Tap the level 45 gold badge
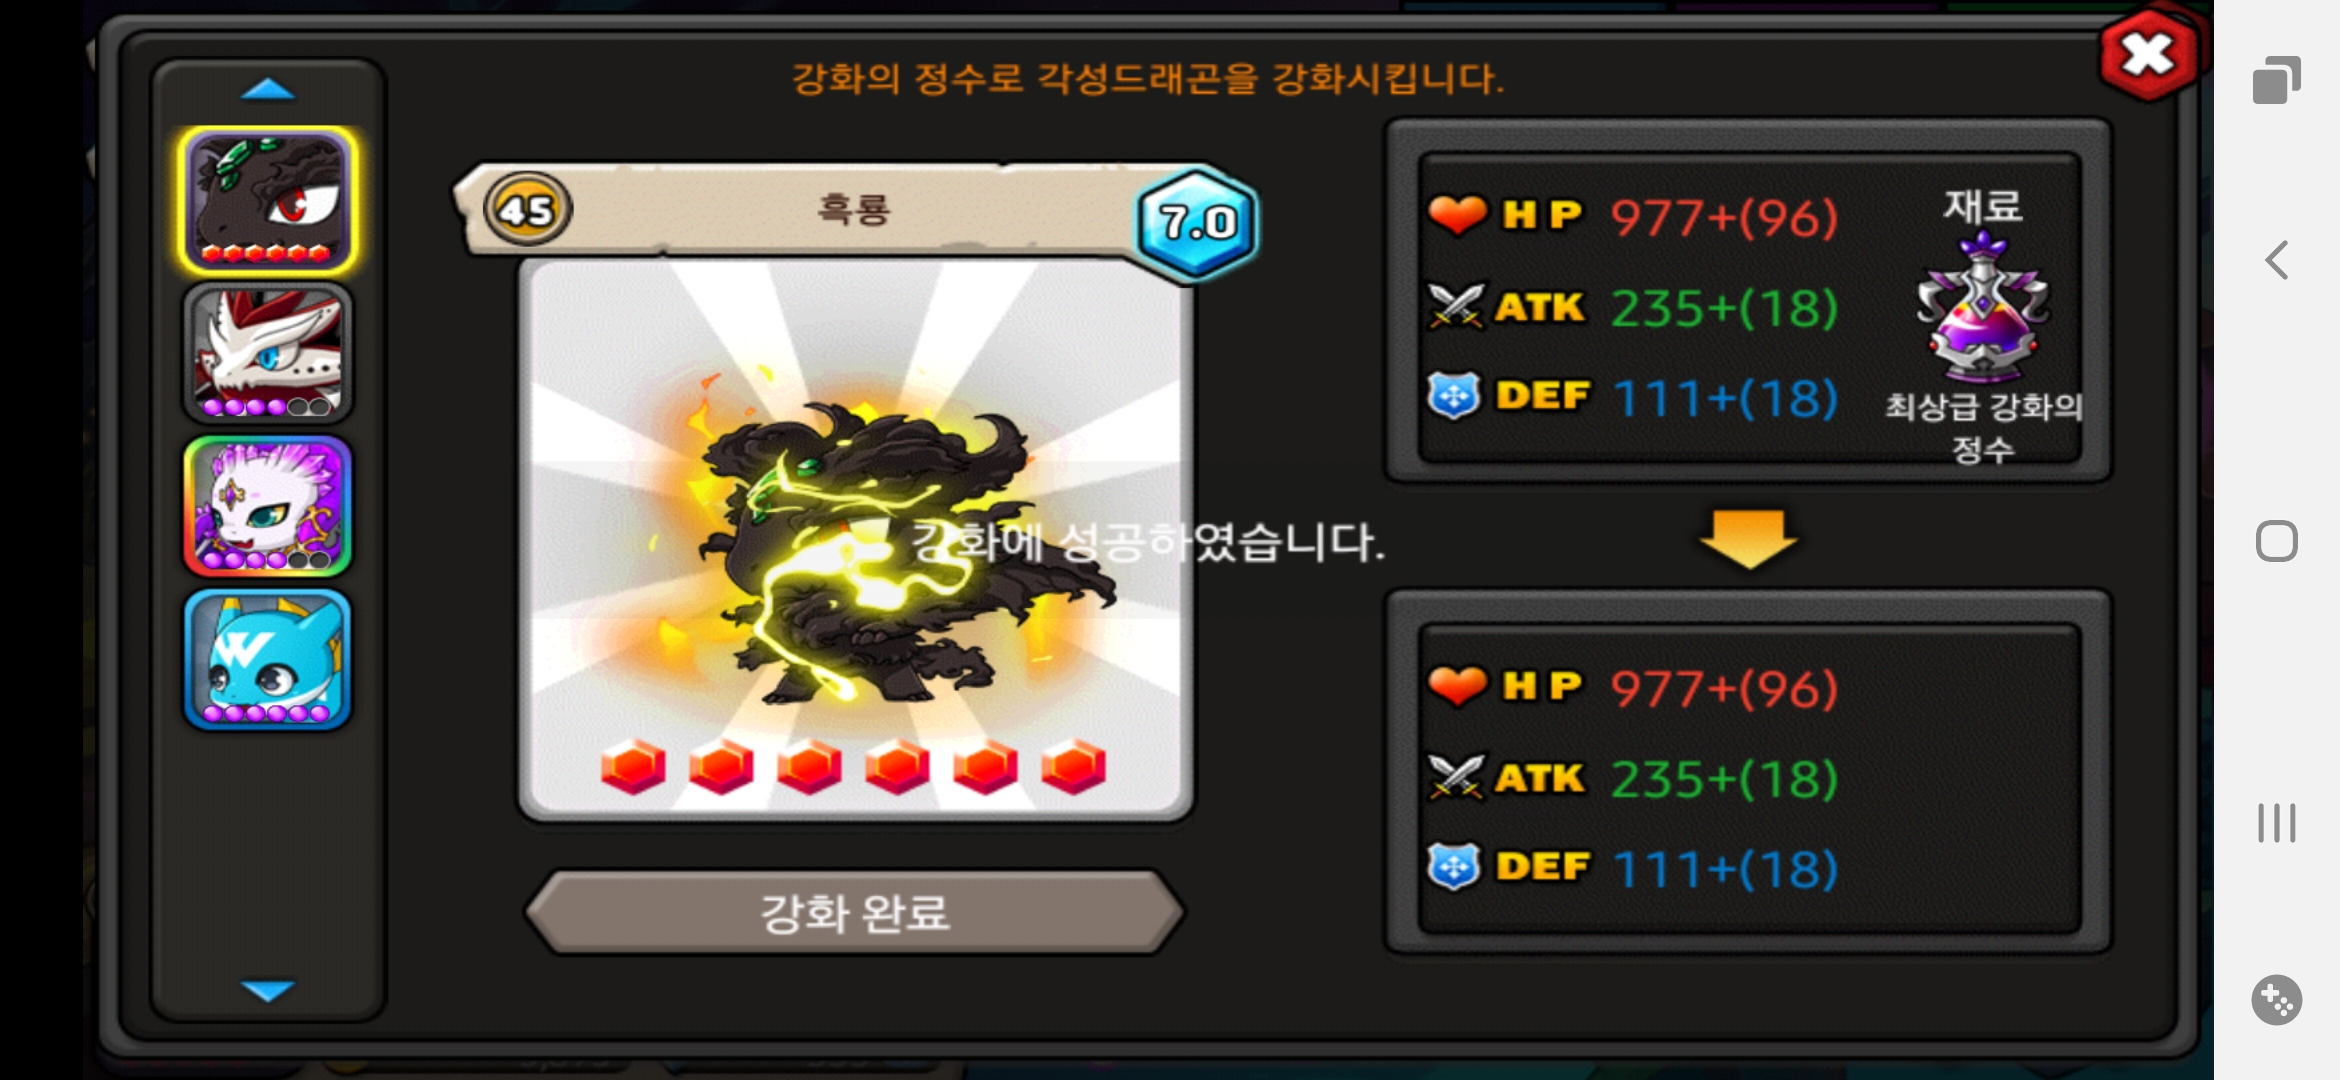The height and width of the screenshot is (1080, 2340). click(x=527, y=210)
